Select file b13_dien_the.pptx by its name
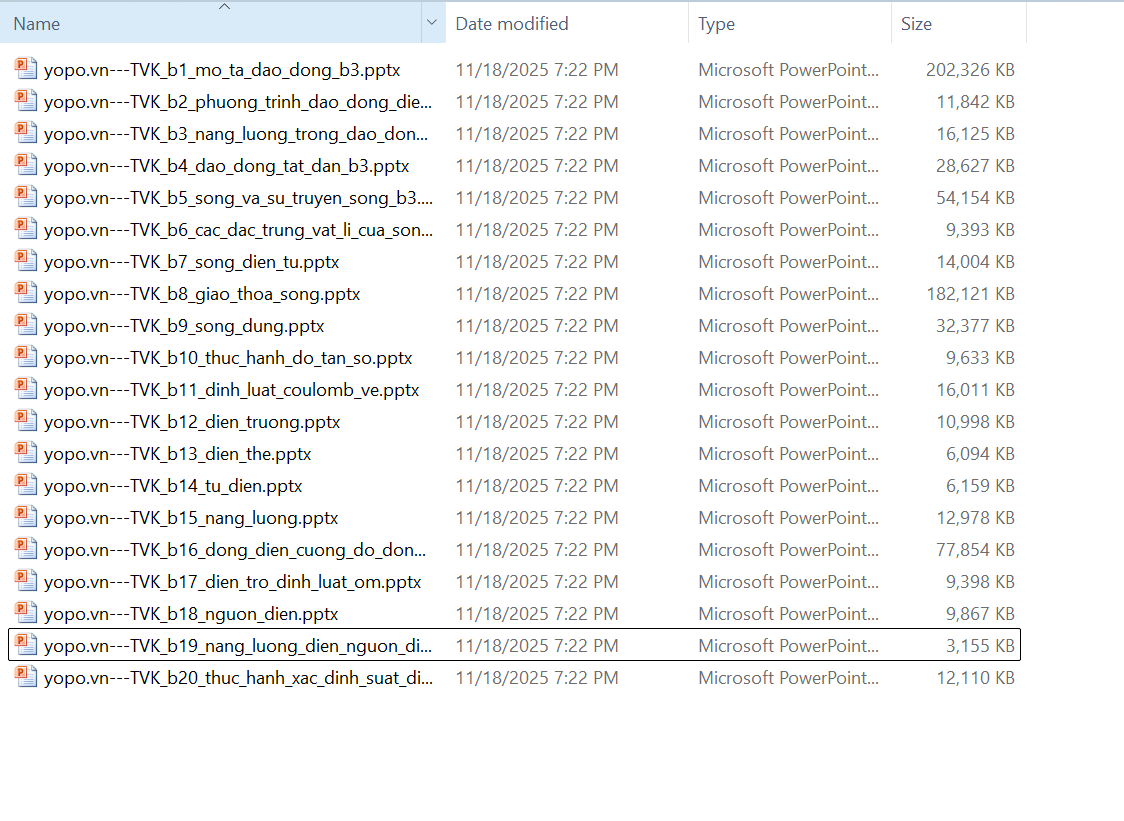Image resolution: width=1124 pixels, height=821 pixels. click(177, 454)
